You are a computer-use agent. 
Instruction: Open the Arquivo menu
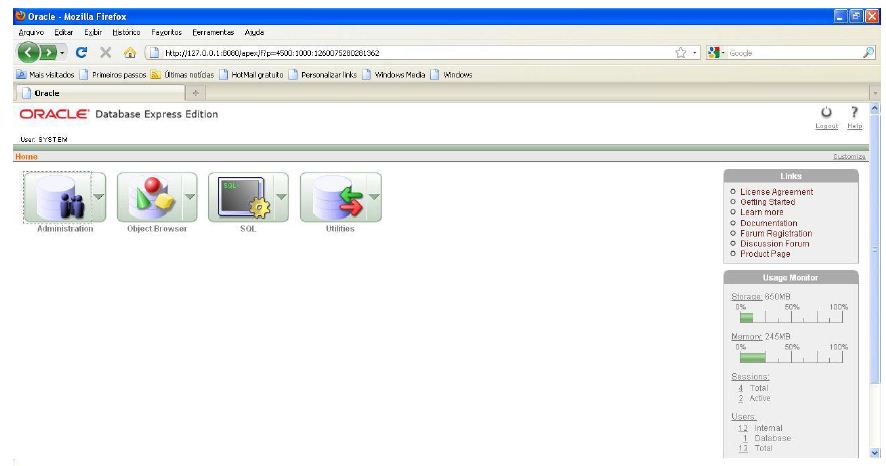tap(31, 33)
